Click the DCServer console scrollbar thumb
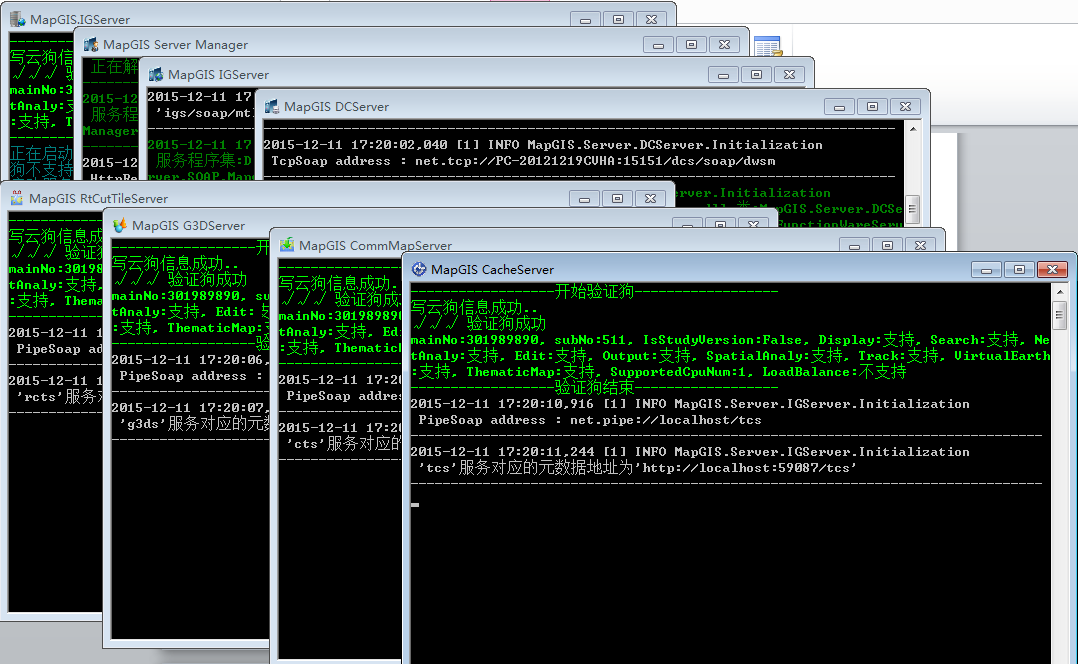Image resolution: width=1078 pixels, height=664 pixels. (x=913, y=208)
